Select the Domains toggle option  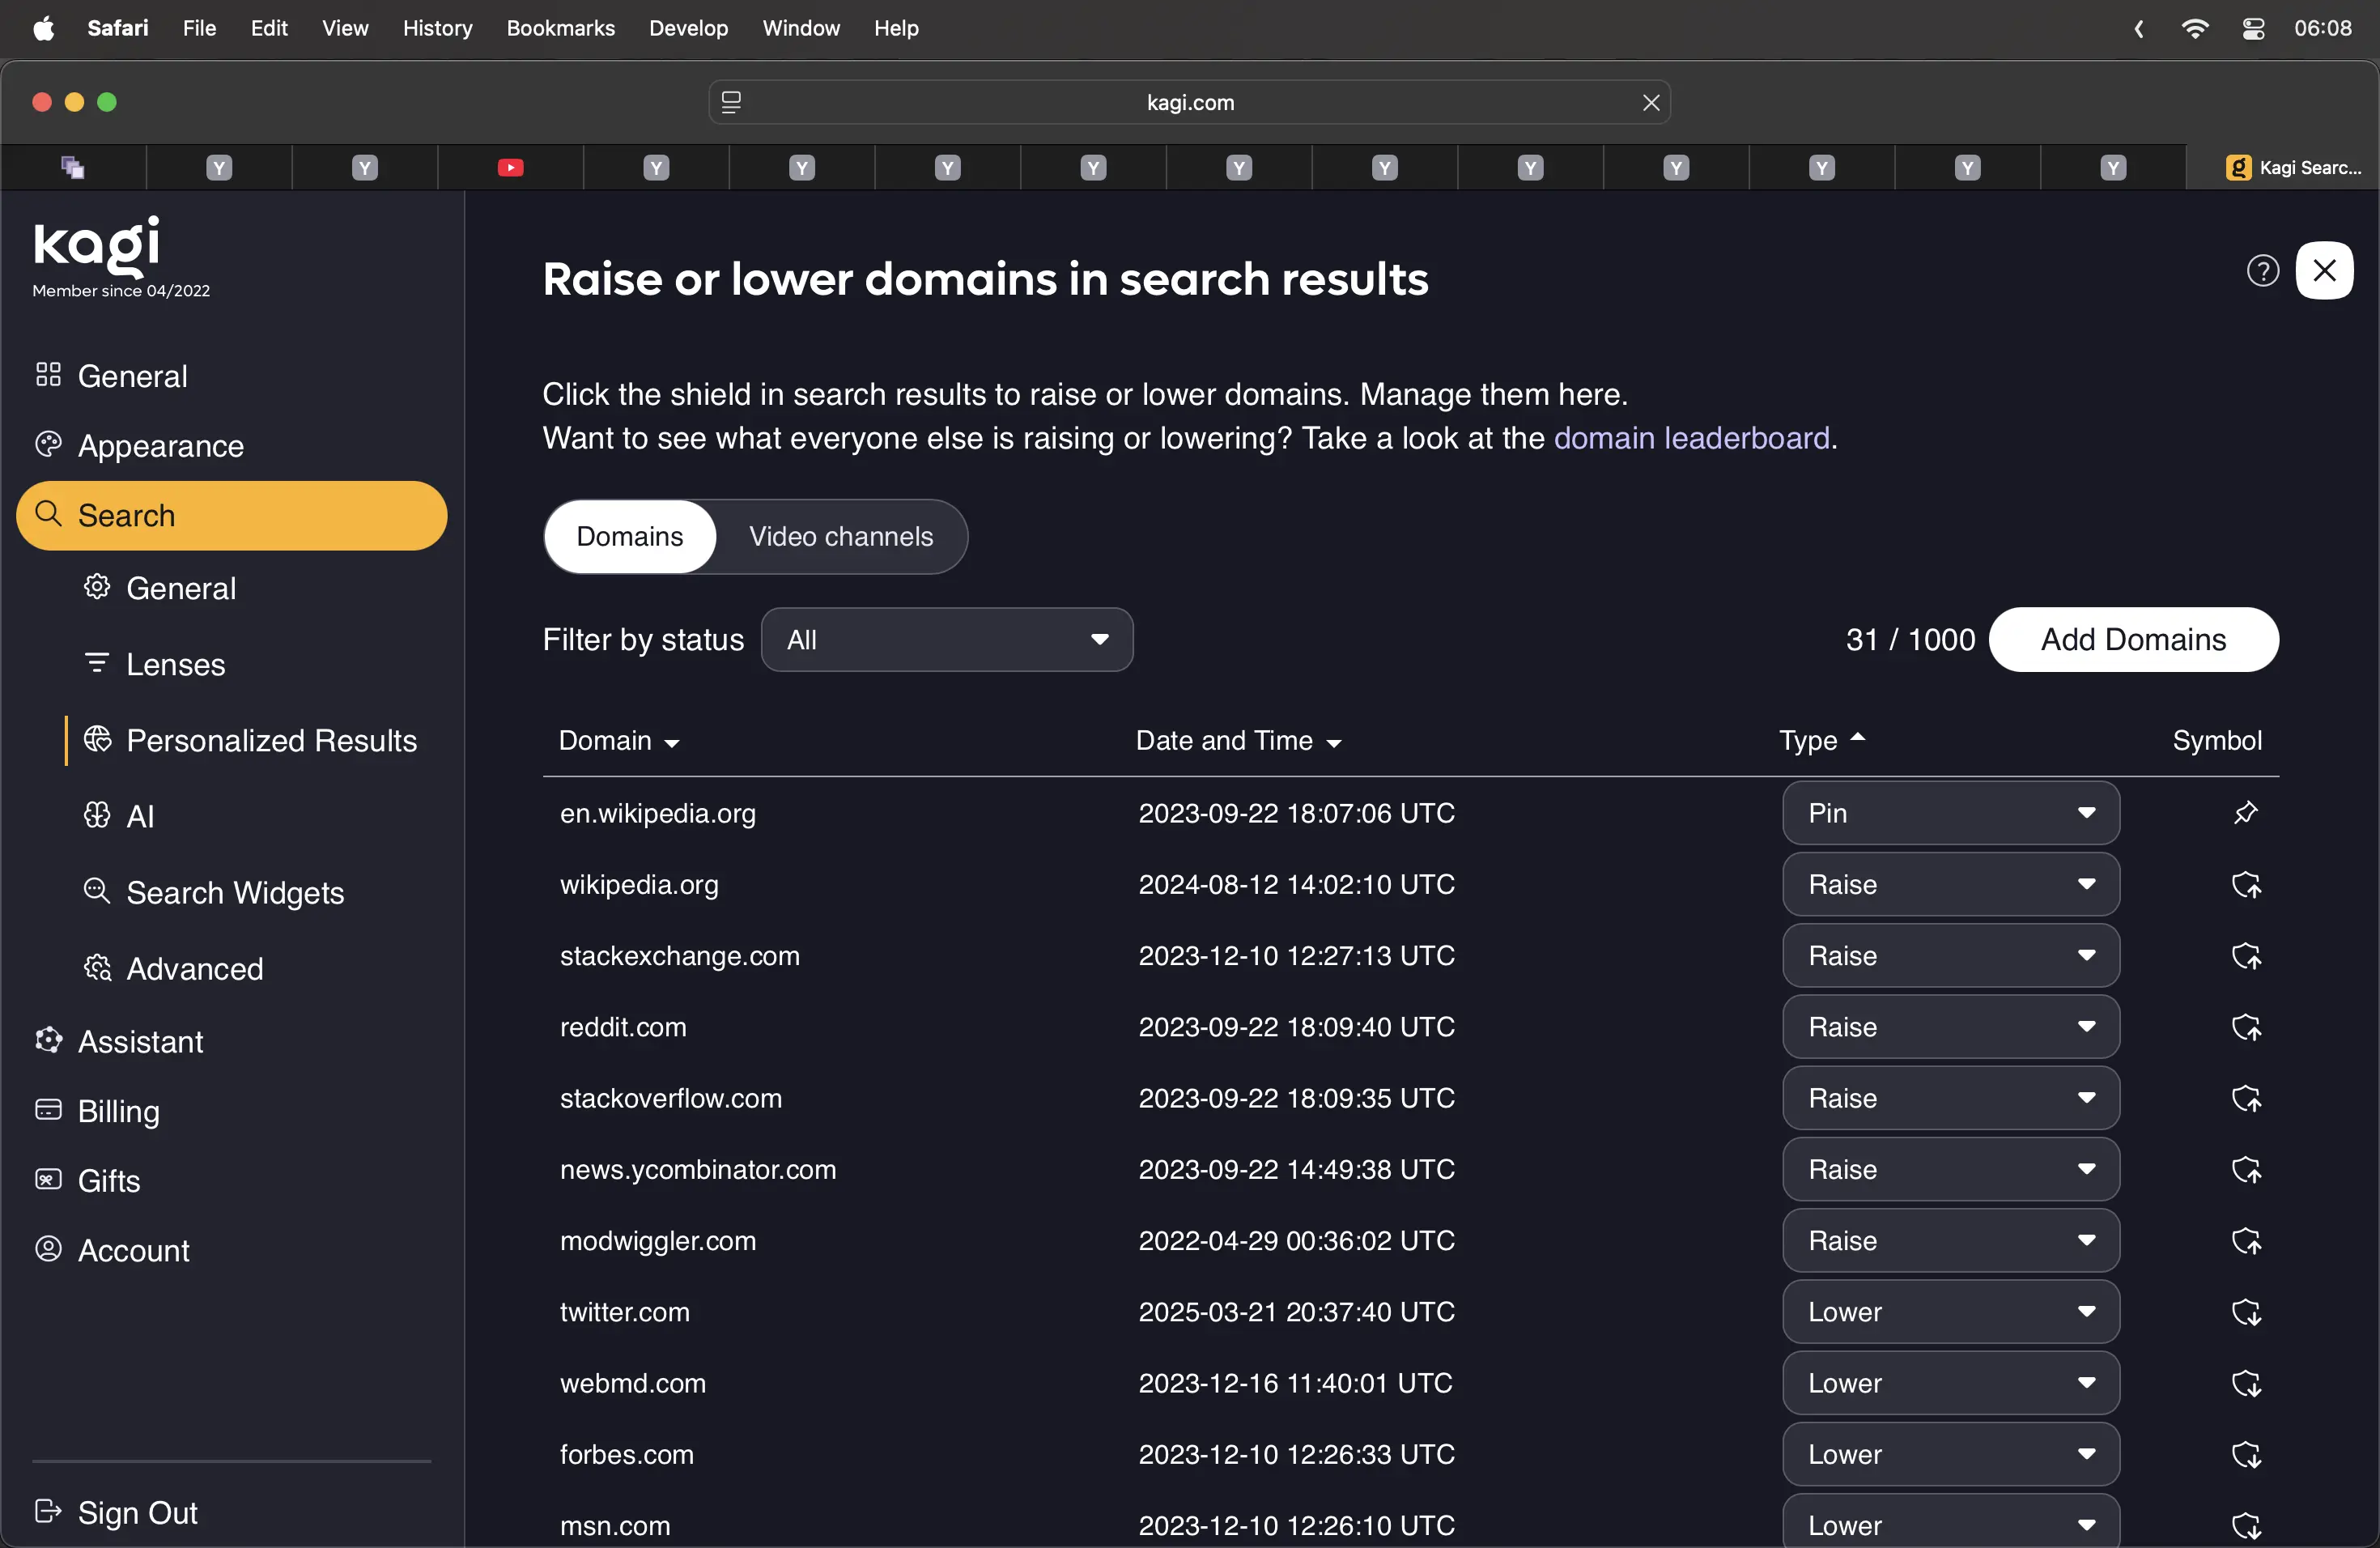[x=629, y=537]
